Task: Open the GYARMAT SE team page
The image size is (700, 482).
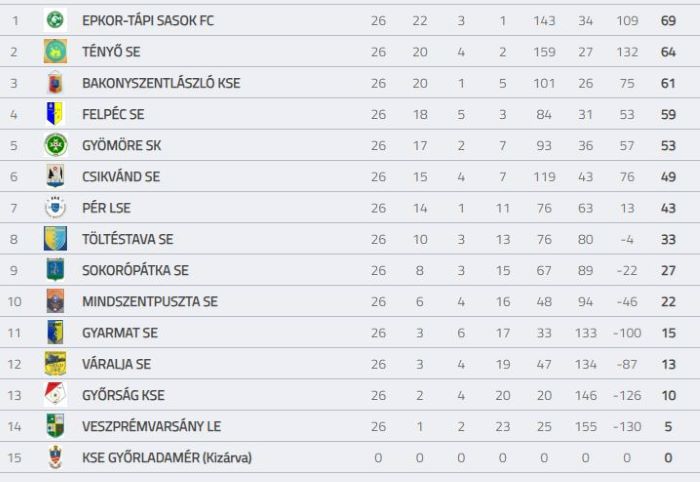Action: pos(120,333)
